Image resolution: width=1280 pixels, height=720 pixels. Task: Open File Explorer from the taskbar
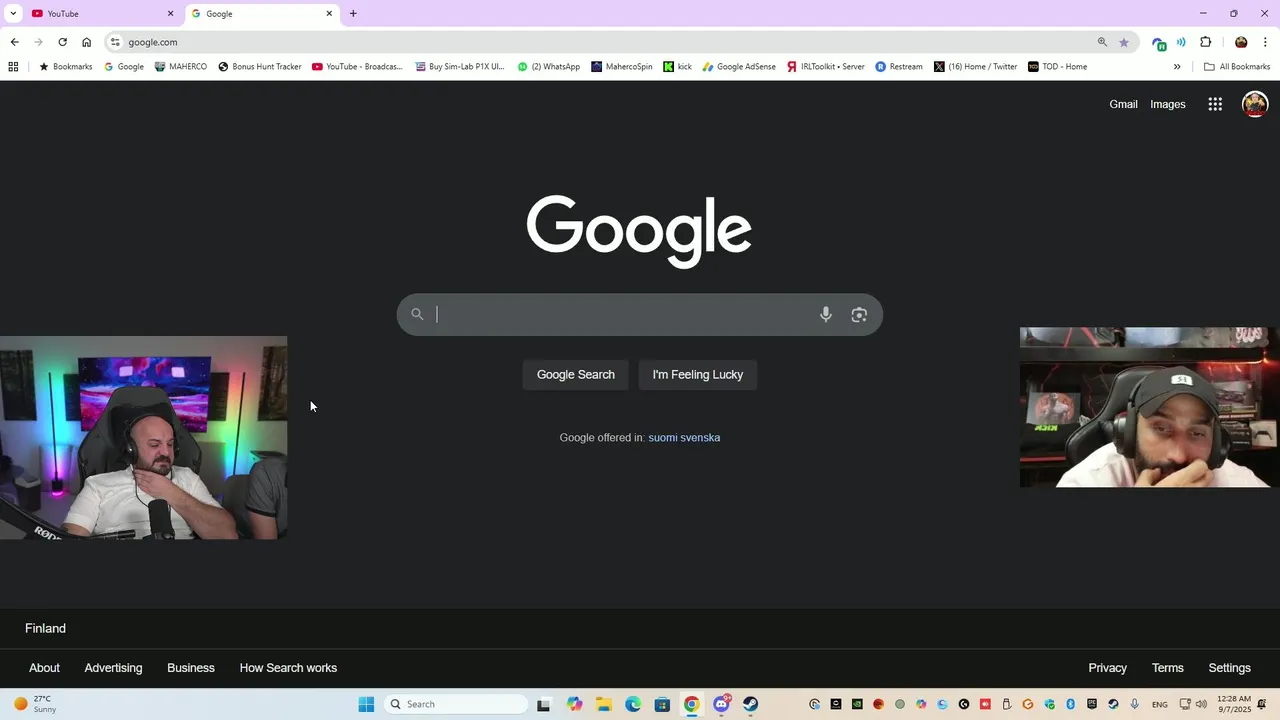604,704
